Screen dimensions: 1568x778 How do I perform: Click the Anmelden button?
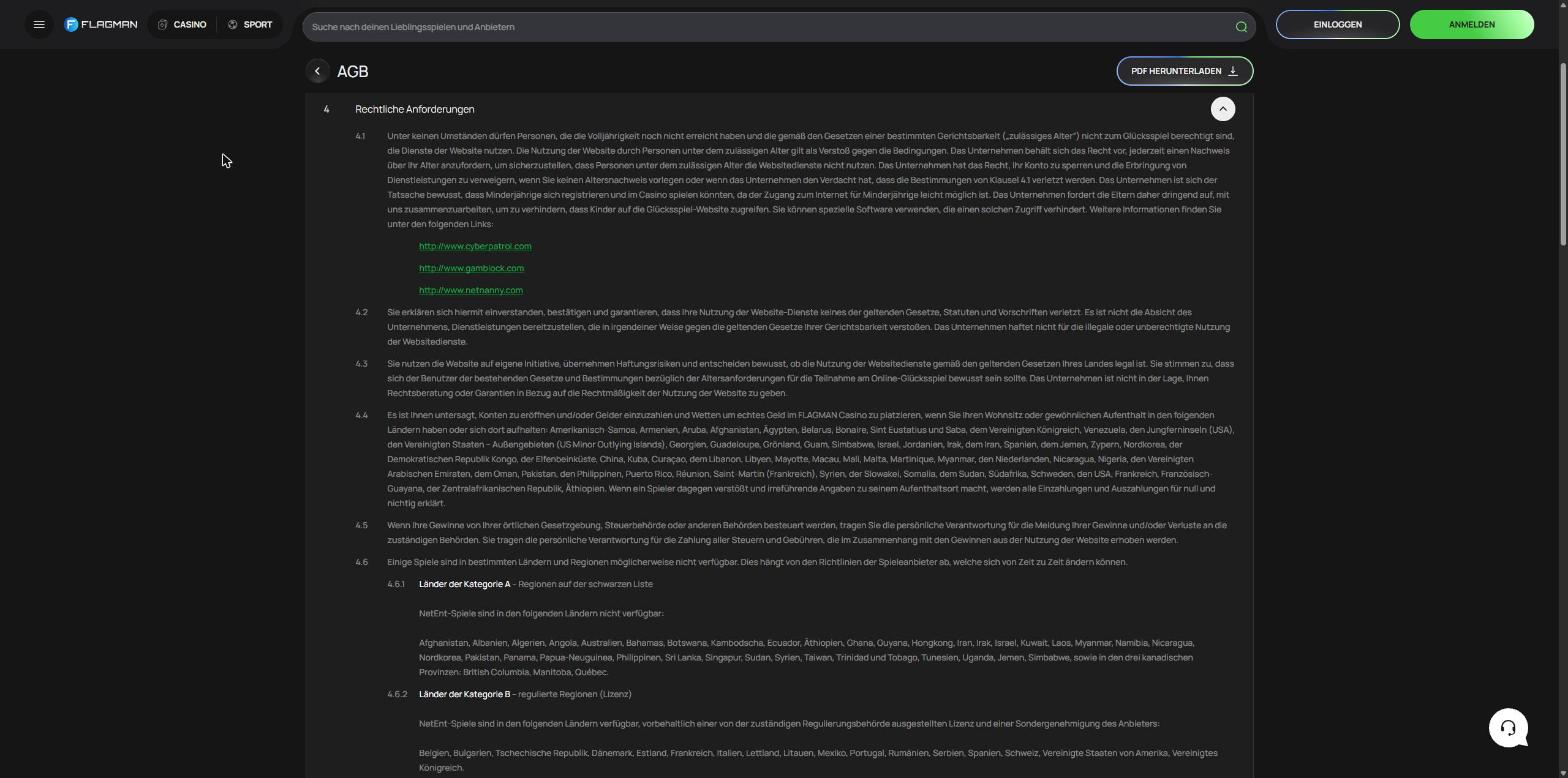1471,25
